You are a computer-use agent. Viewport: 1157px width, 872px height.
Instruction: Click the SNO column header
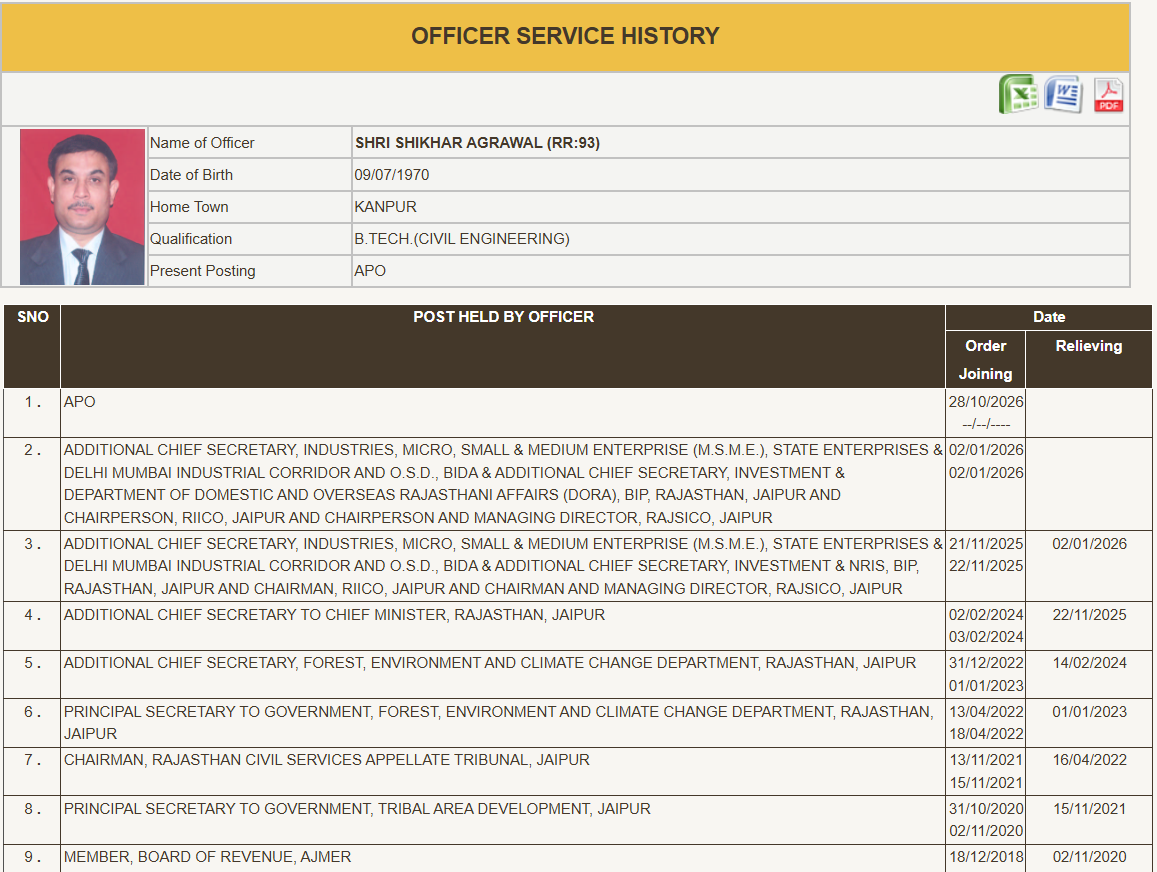point(32,317)
